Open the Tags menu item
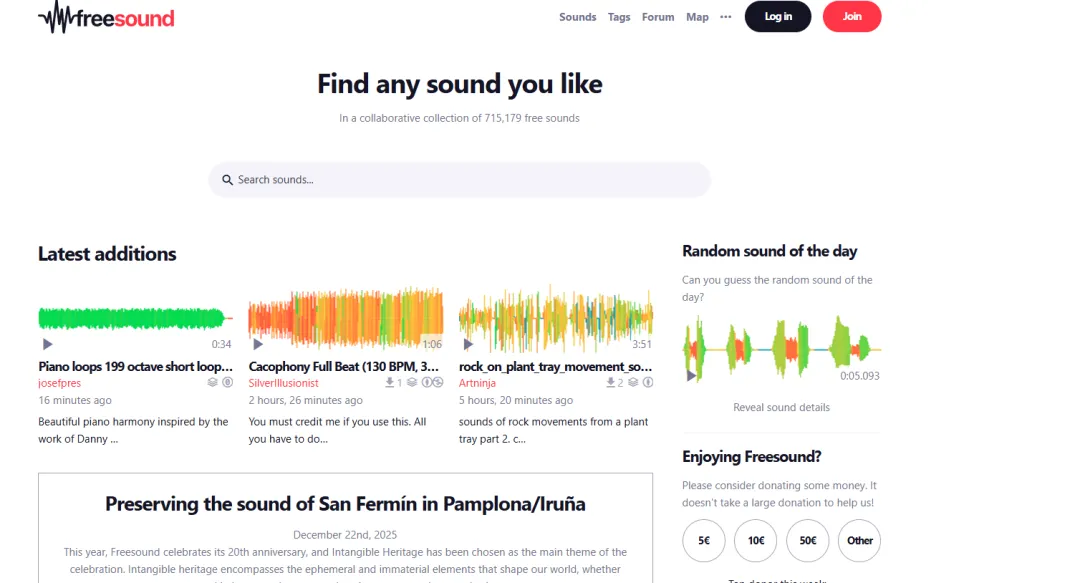Screen dimensions: 1080x583 [619, 17]
